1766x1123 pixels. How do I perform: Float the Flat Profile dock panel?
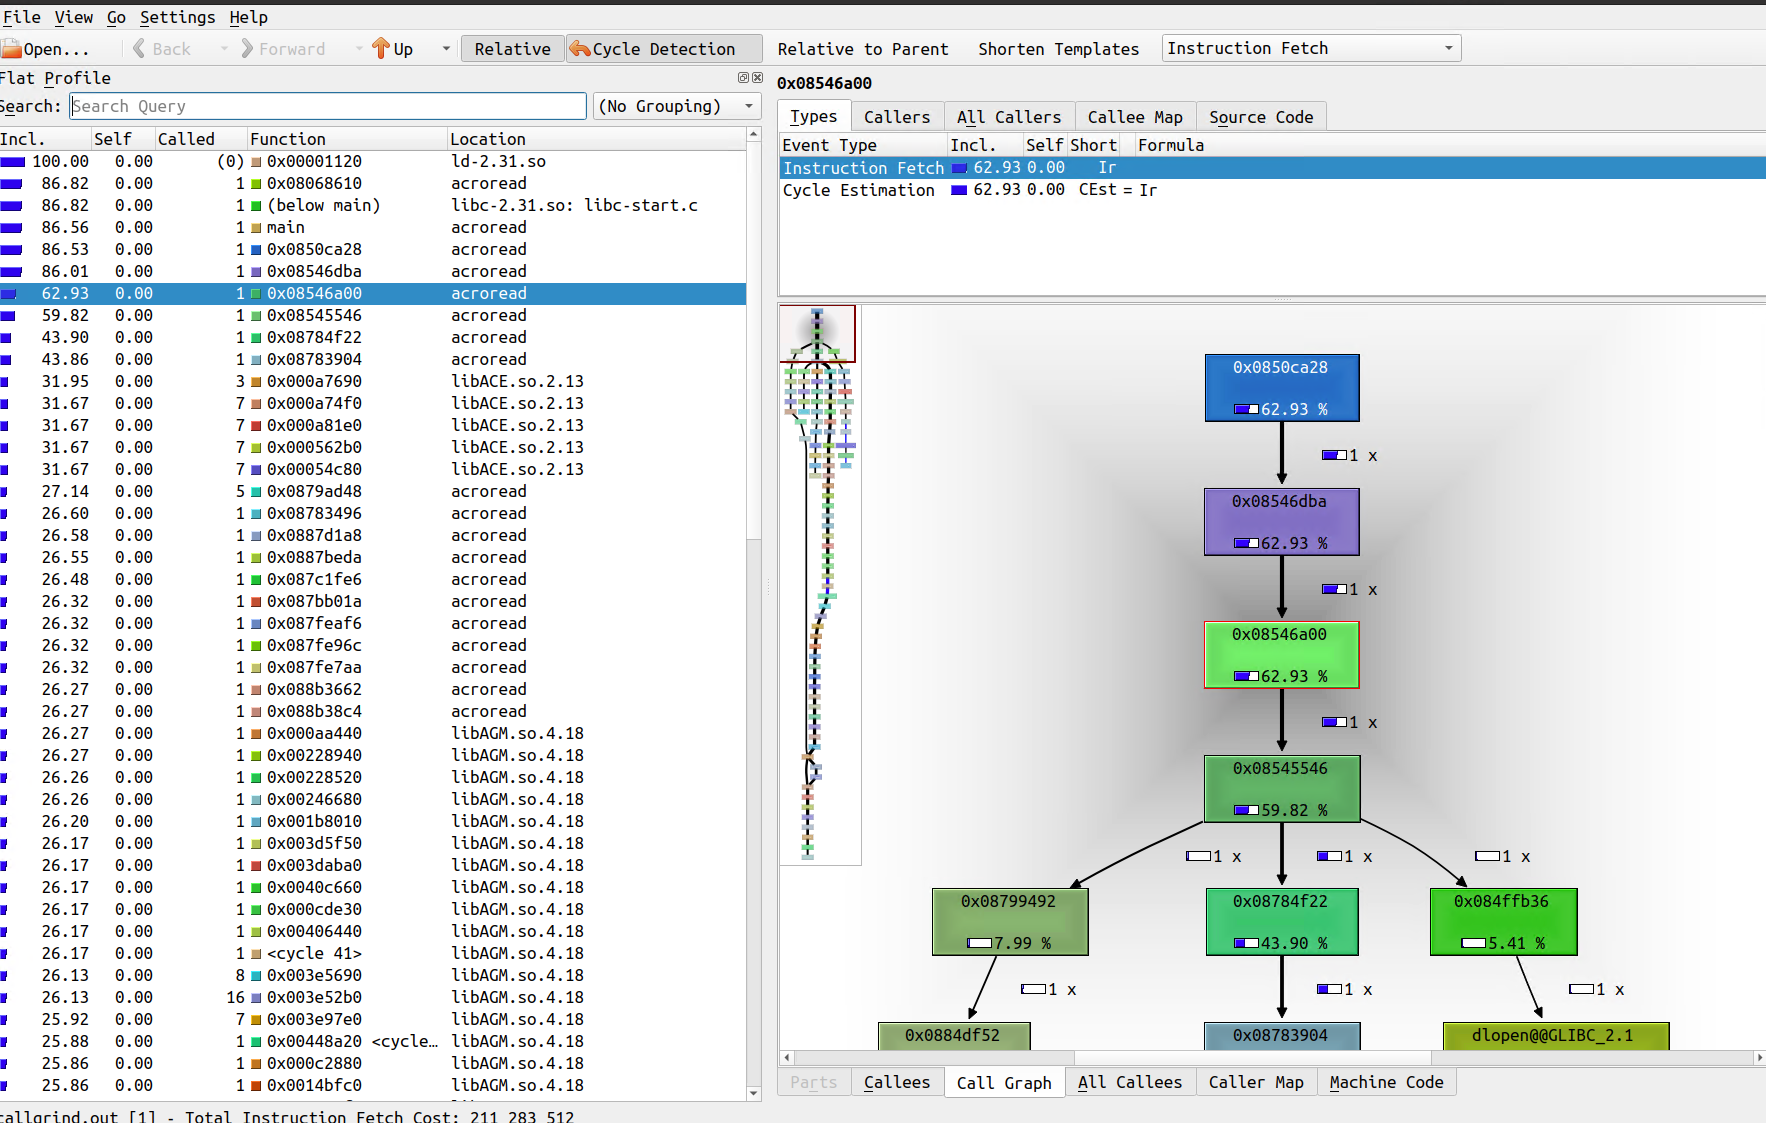tap(743, 78)
